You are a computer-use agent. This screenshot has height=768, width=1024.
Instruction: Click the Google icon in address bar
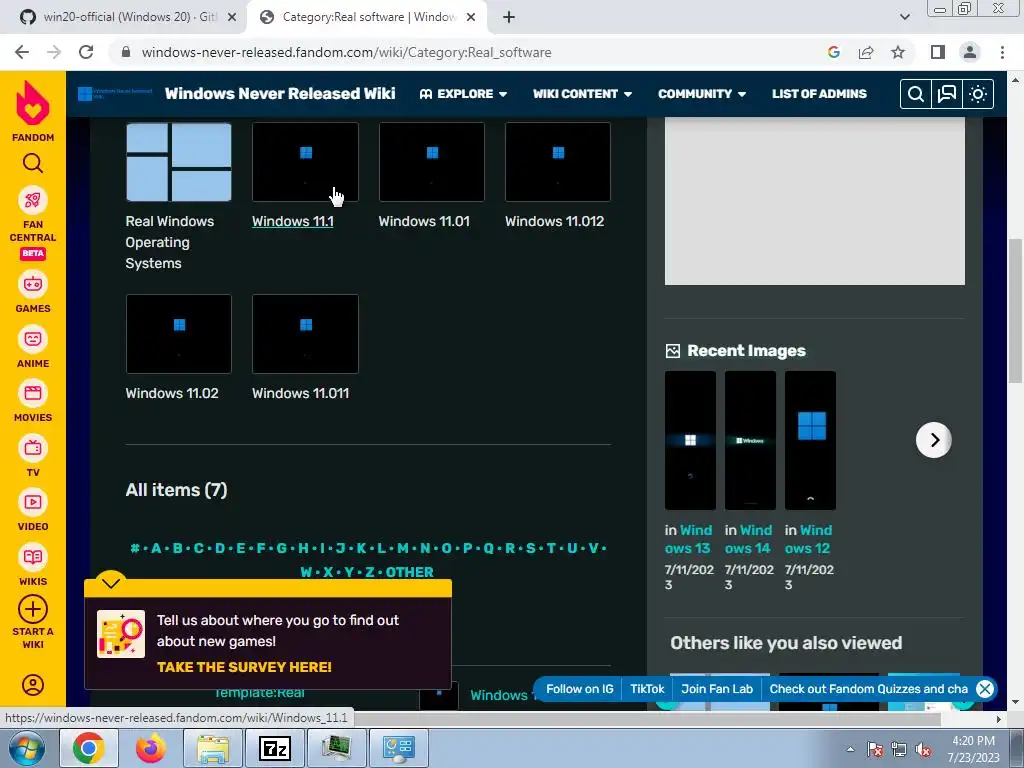[x=833, y=52]
